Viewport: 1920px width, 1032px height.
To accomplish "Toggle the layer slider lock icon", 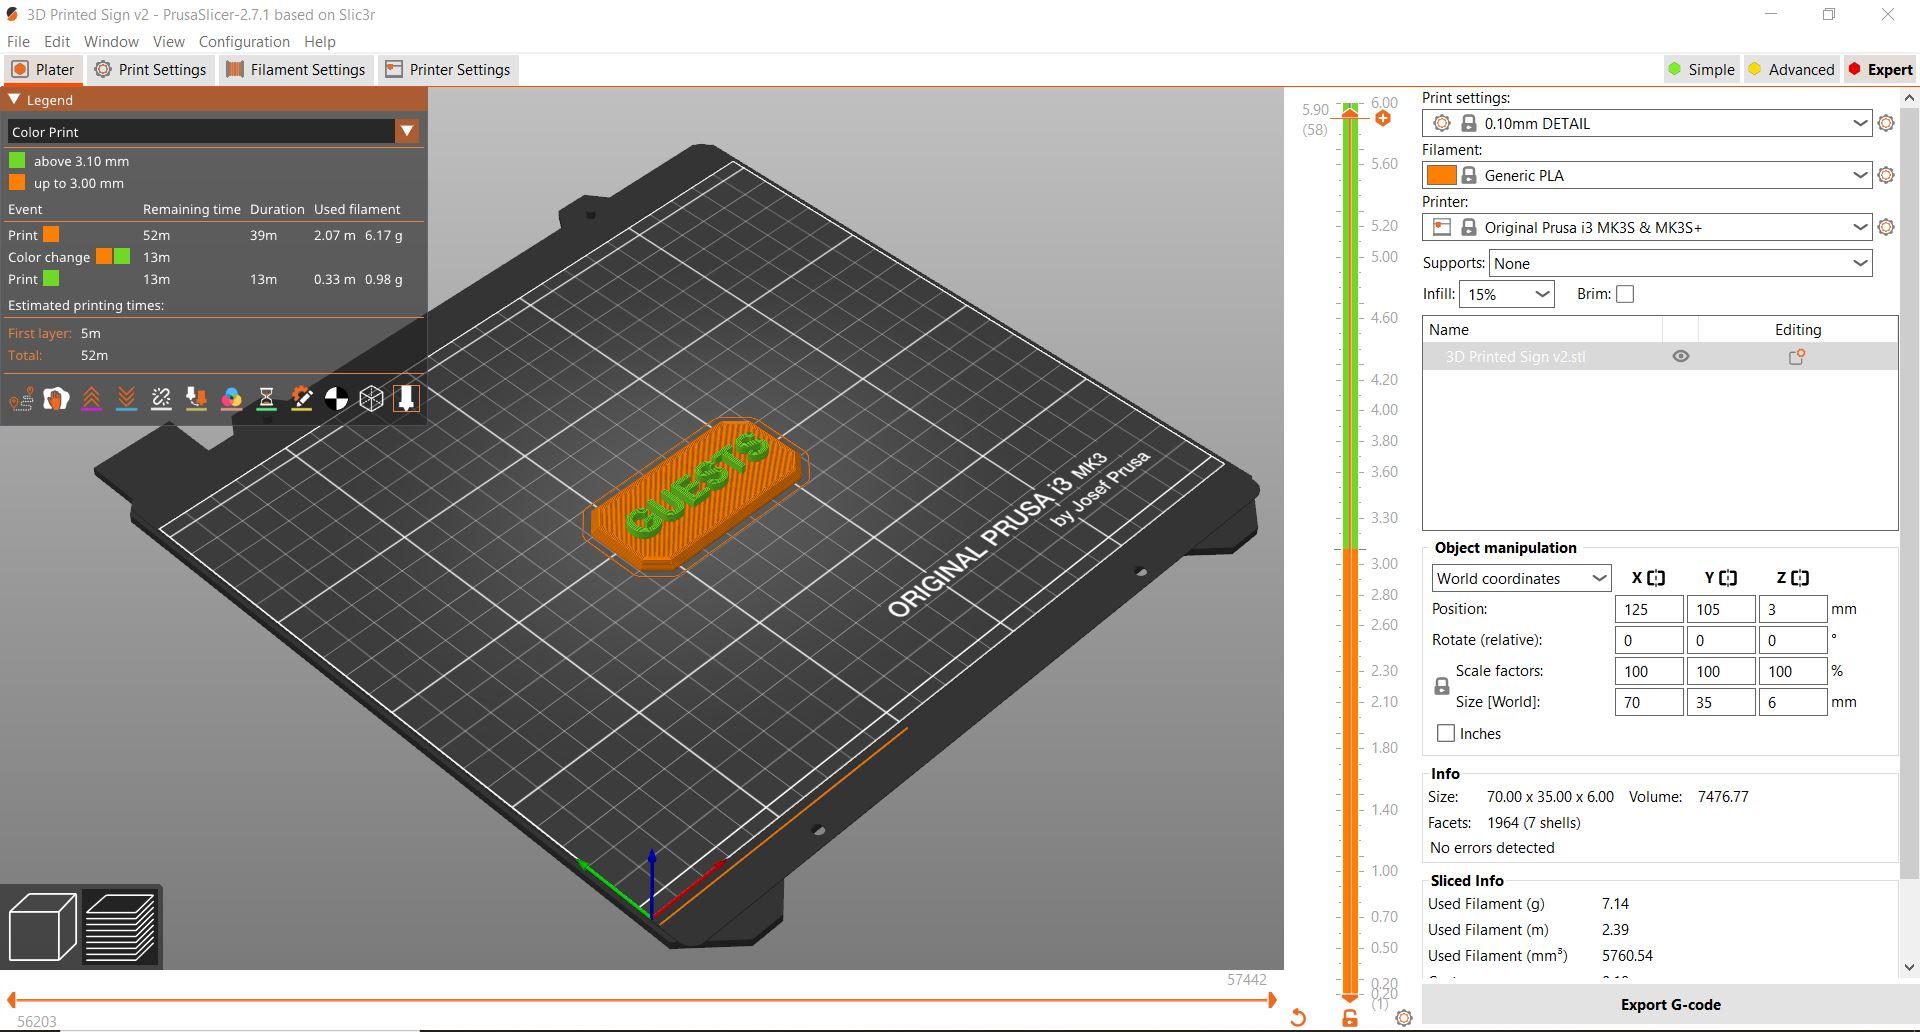I will pyautogui.click(x=1350, y=1018).
